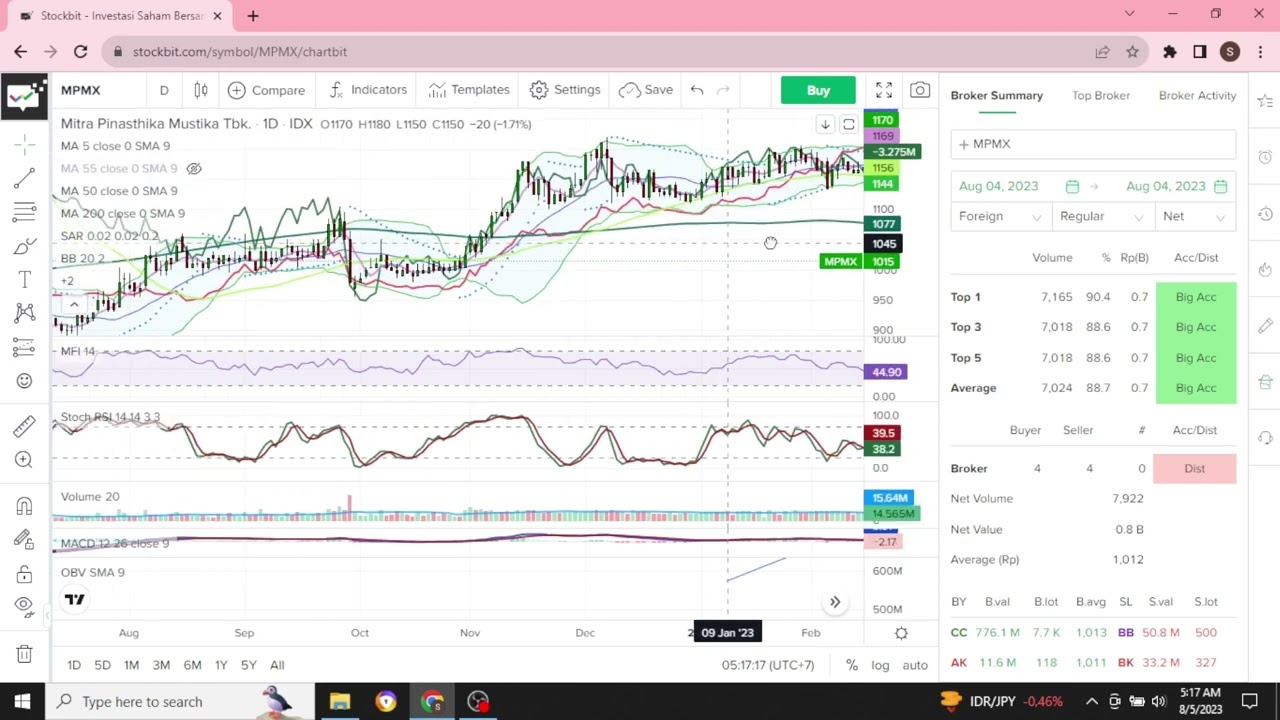Toggle percent scale mode

[x=851, y=665]
